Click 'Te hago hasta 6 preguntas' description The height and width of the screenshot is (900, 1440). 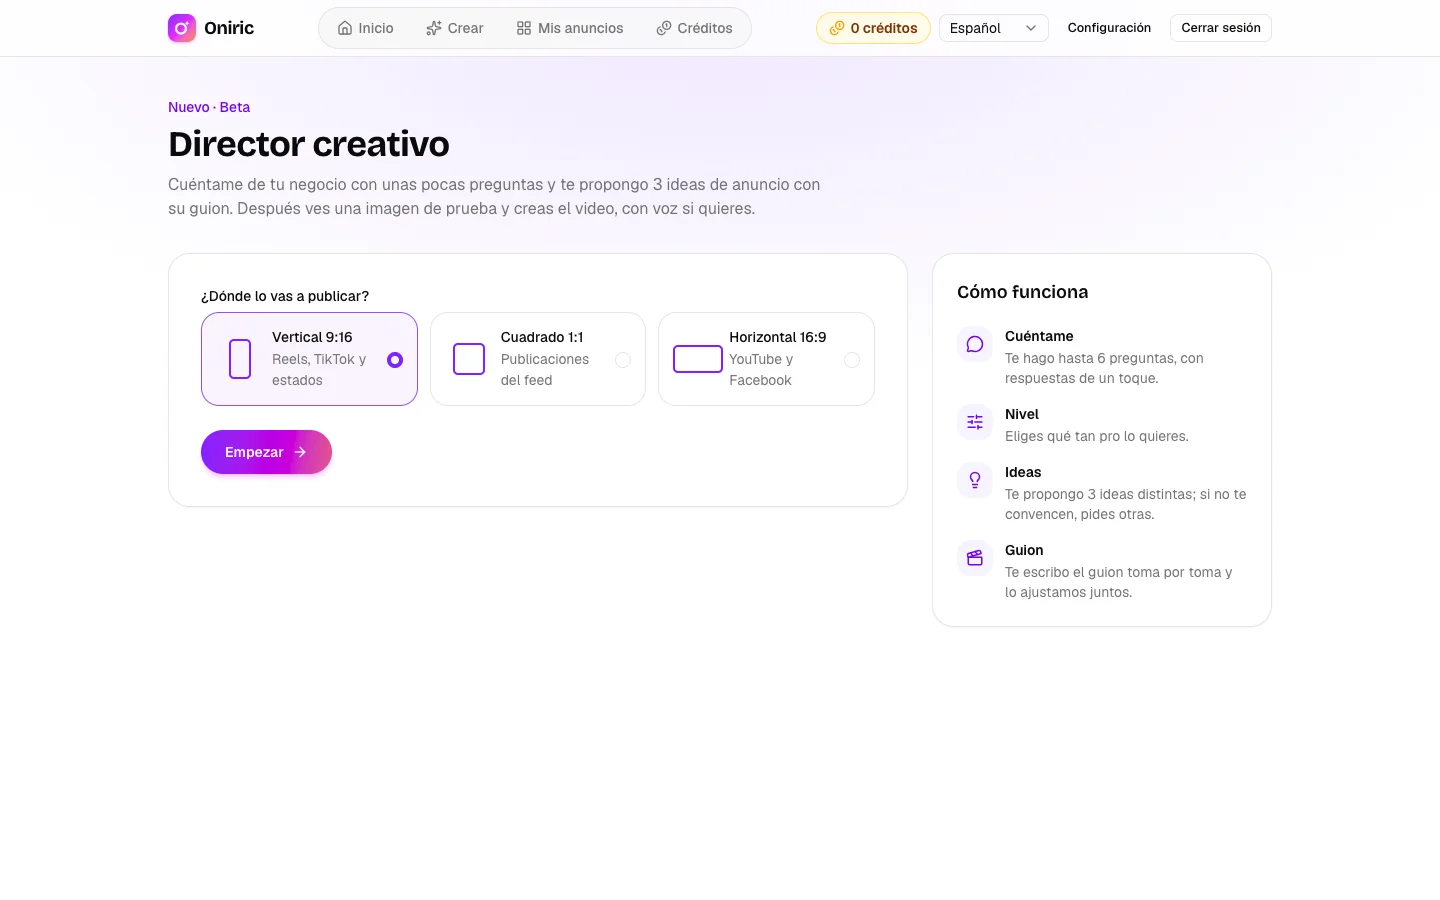(x=1104, y=368)
